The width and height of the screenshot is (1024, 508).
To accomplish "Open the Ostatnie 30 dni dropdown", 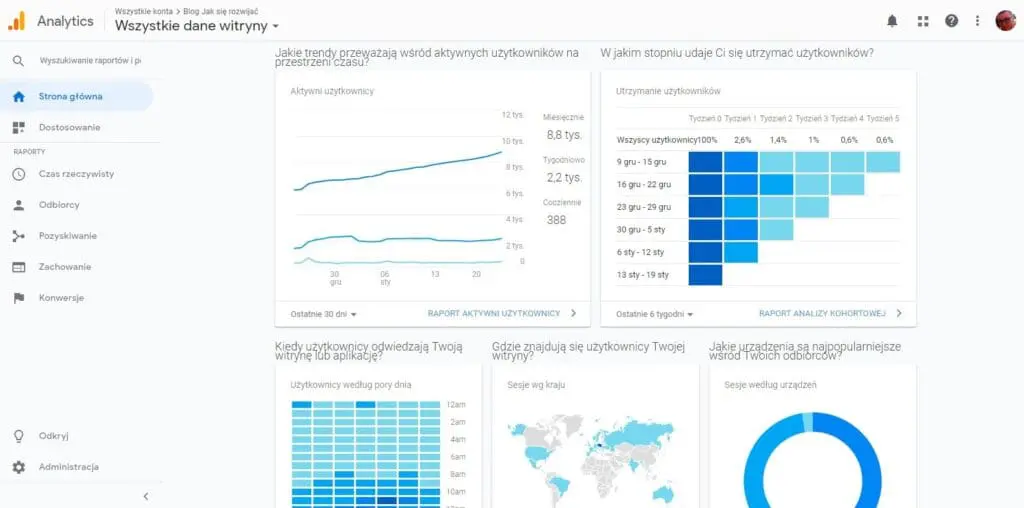I will pos(323,314).
